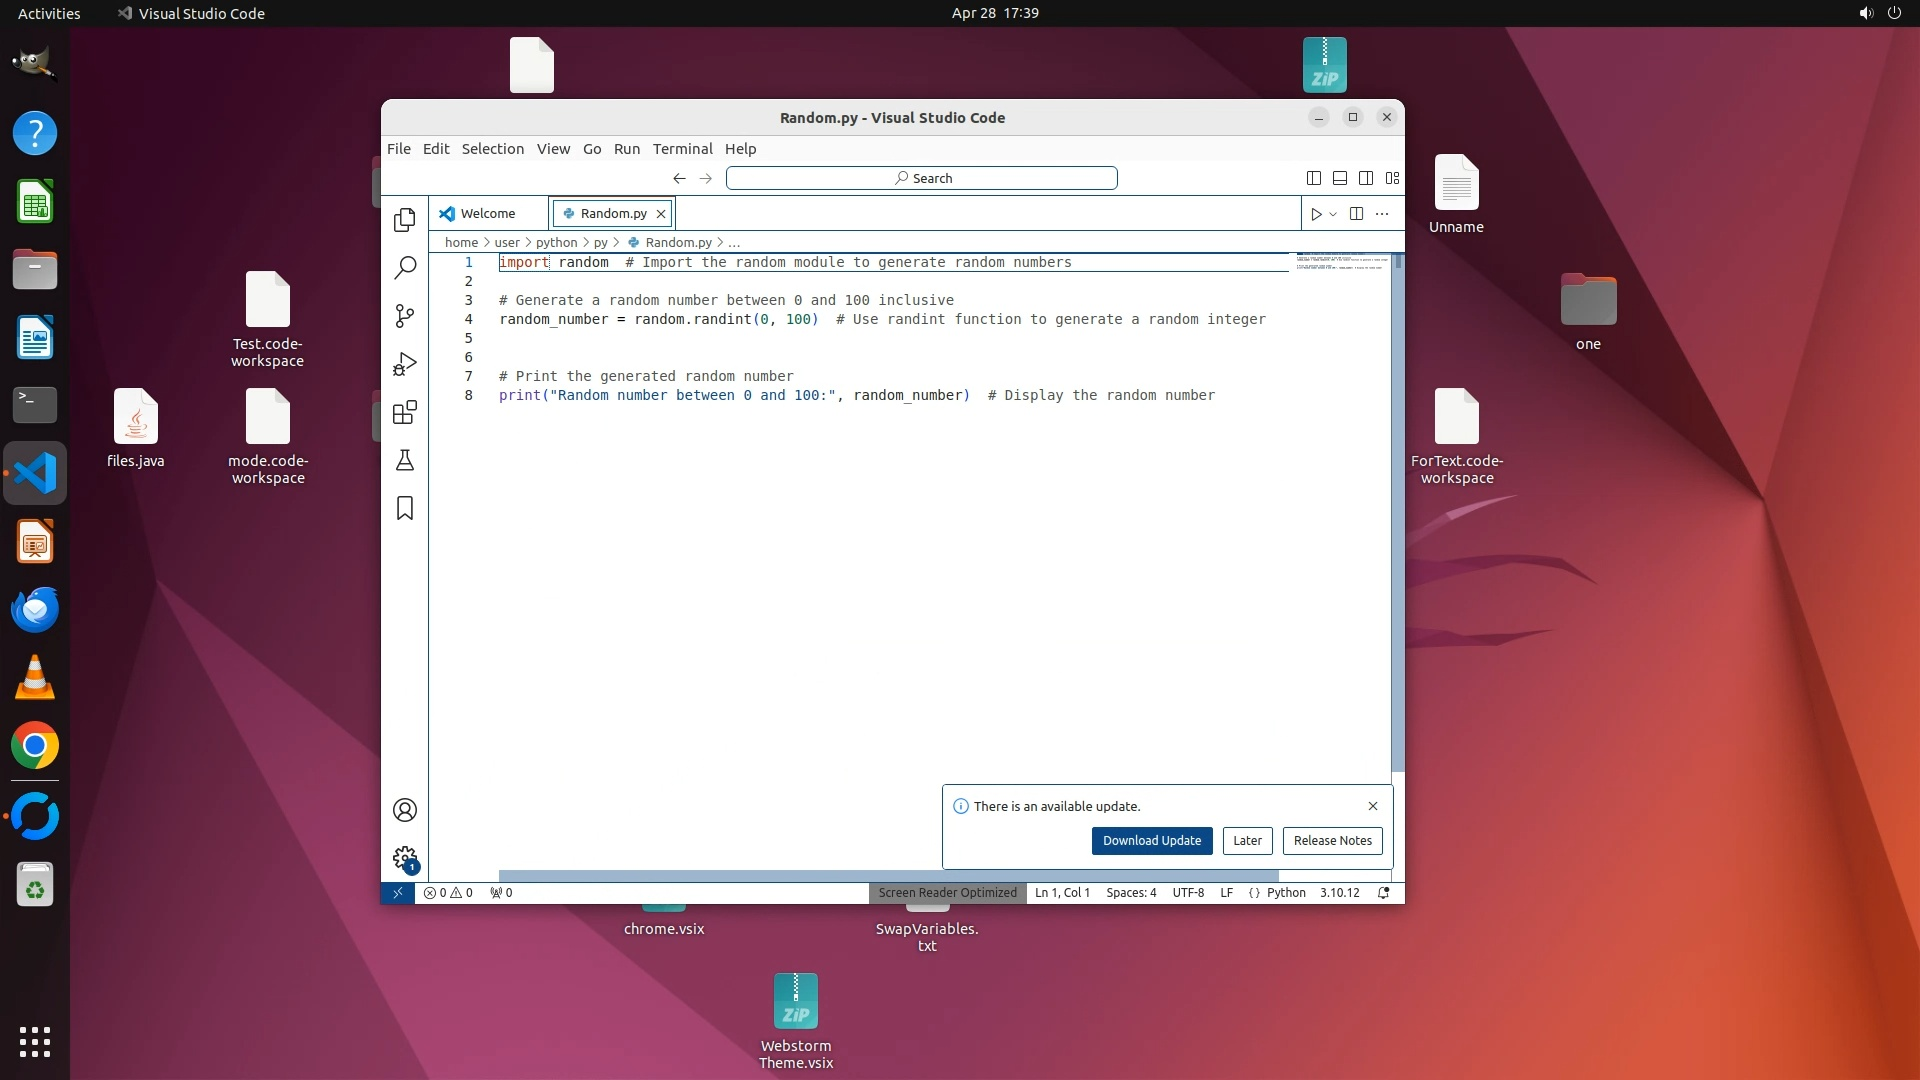
Task: Open the Search view in activity bar
Action: click(x=404, y=268)
